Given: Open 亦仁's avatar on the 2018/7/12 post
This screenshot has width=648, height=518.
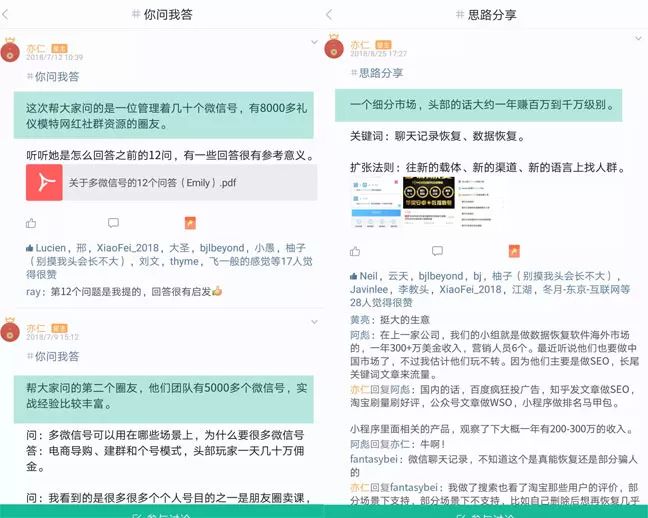Looking at the screenshot, I should [x=11, y=51].
